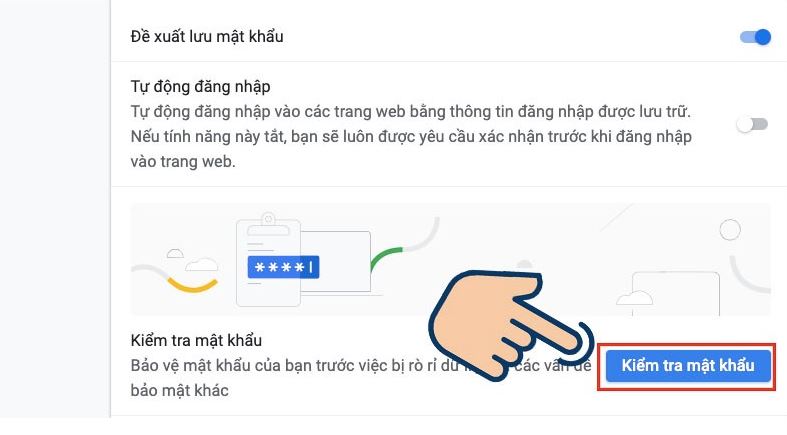Screen dimensions: 787x435
Task: Click the pointing hand cursor graphic
Action: pos(511,326)
